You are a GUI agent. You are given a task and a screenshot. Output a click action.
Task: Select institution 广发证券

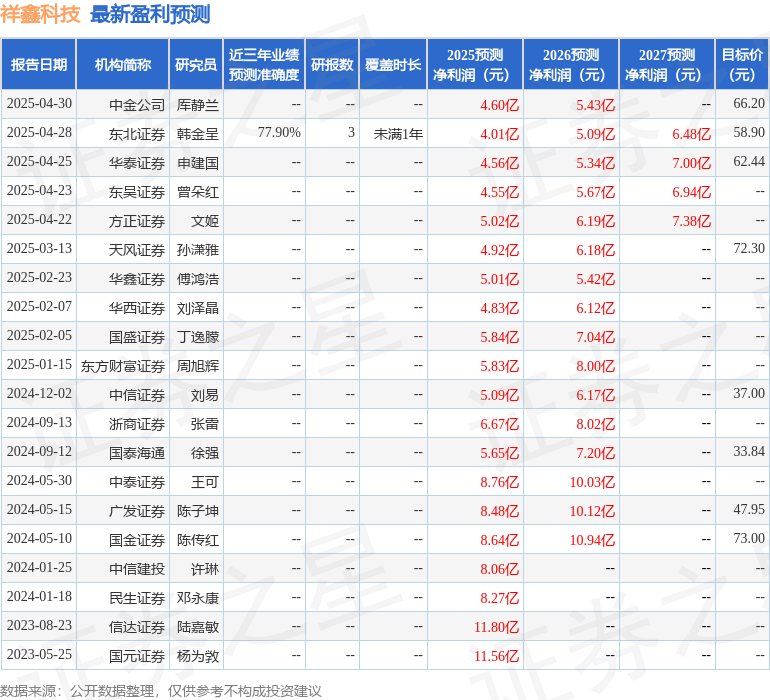click(137, 510)
